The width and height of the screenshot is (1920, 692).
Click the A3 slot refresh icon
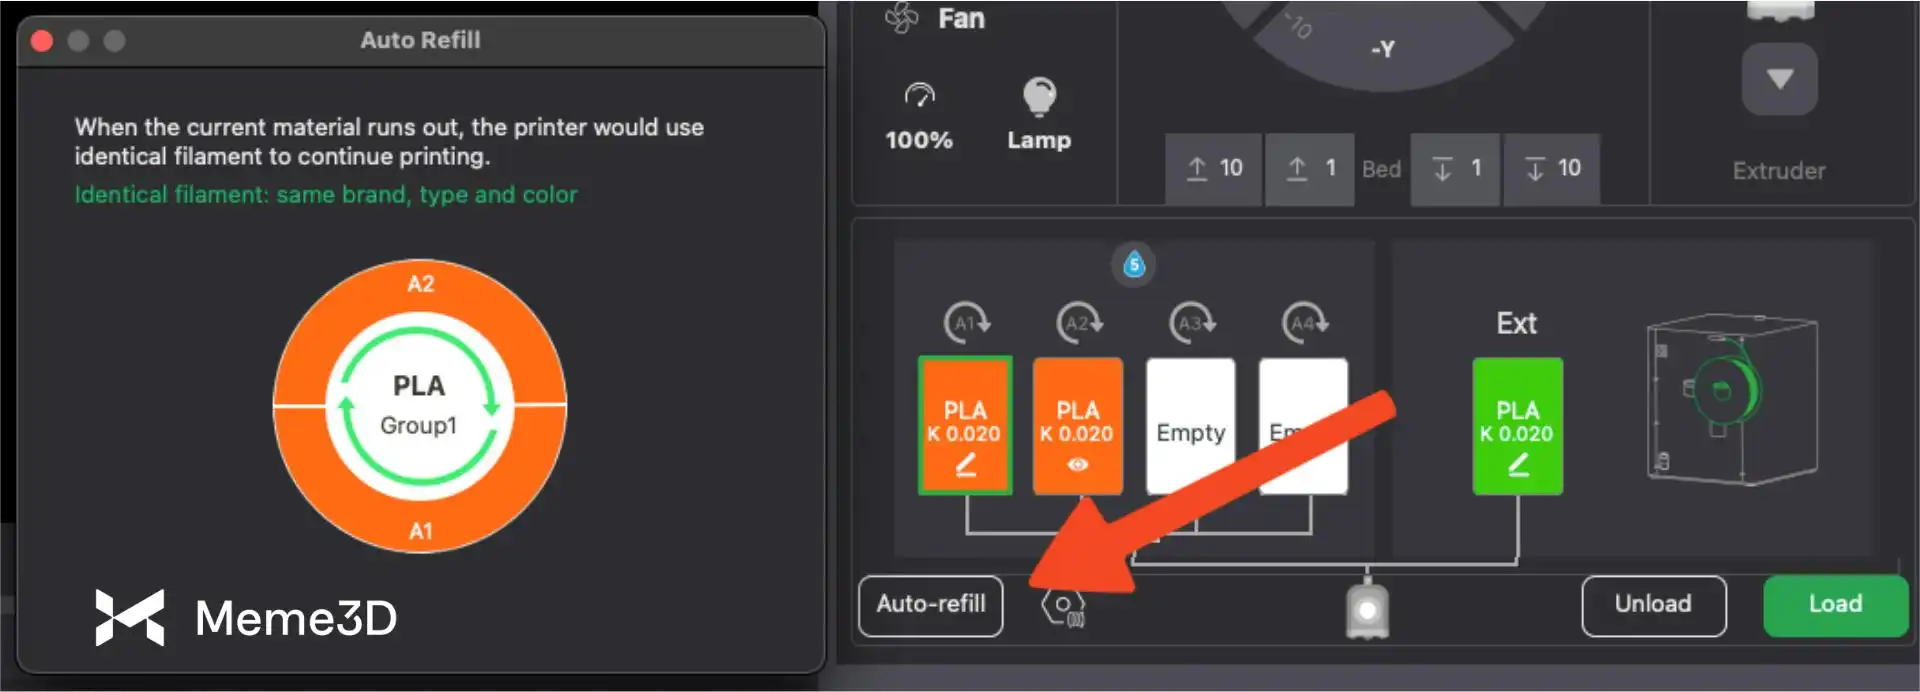(1192, 323)
